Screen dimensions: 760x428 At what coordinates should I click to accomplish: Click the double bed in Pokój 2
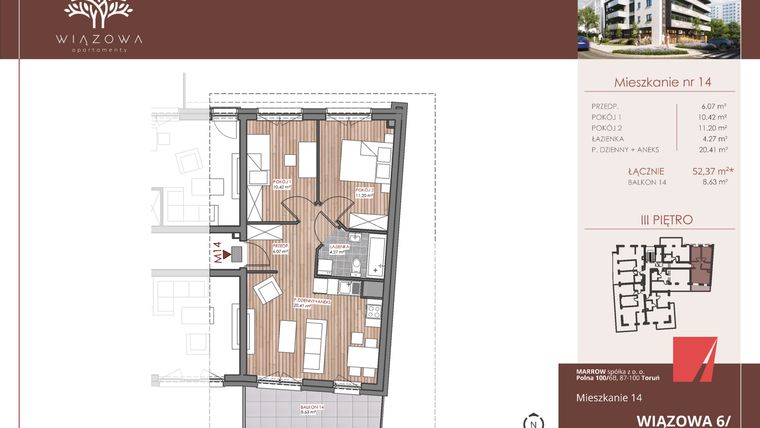(366, 163)
